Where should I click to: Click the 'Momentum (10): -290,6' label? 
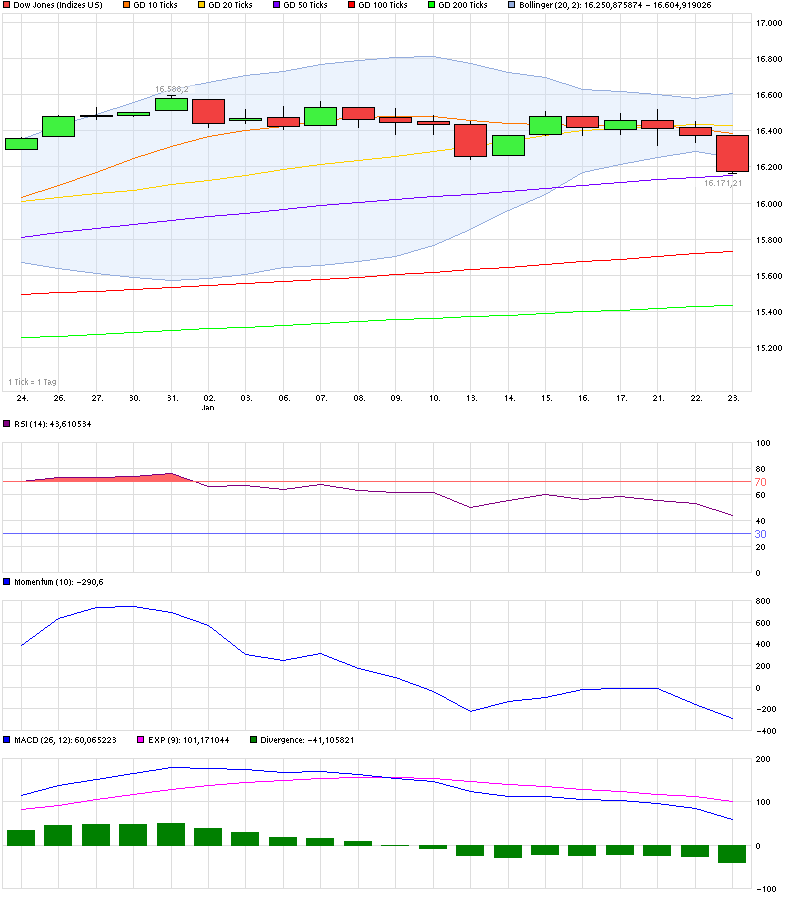(59, 582)
